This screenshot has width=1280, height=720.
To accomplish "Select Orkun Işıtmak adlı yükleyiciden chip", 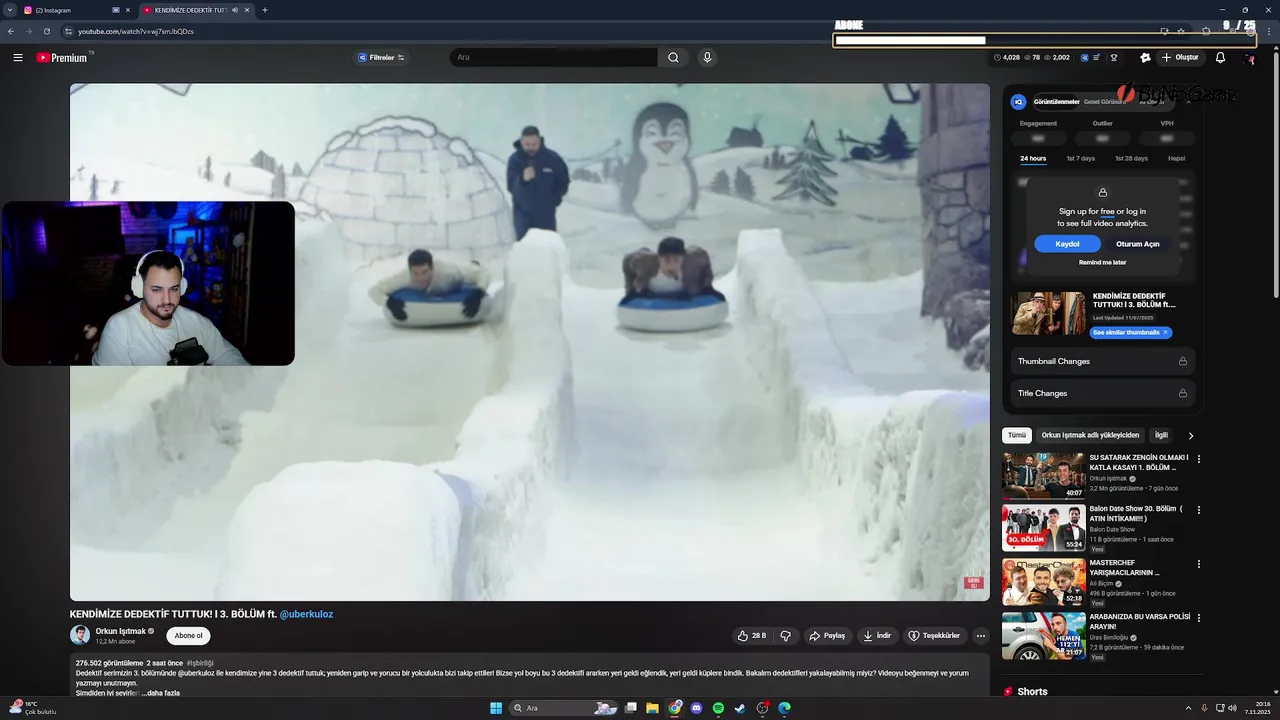I will pos(1090,435).
